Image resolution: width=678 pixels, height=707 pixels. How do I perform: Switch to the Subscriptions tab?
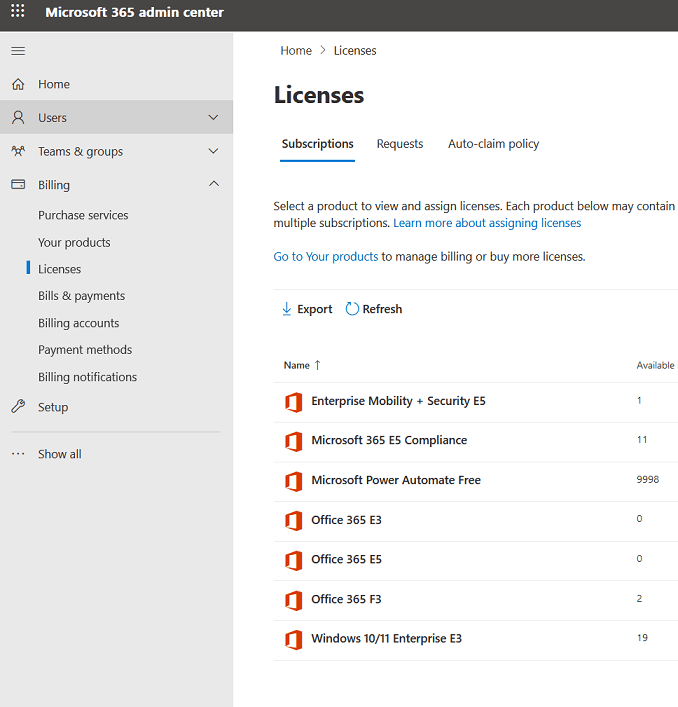pos(317,144)
